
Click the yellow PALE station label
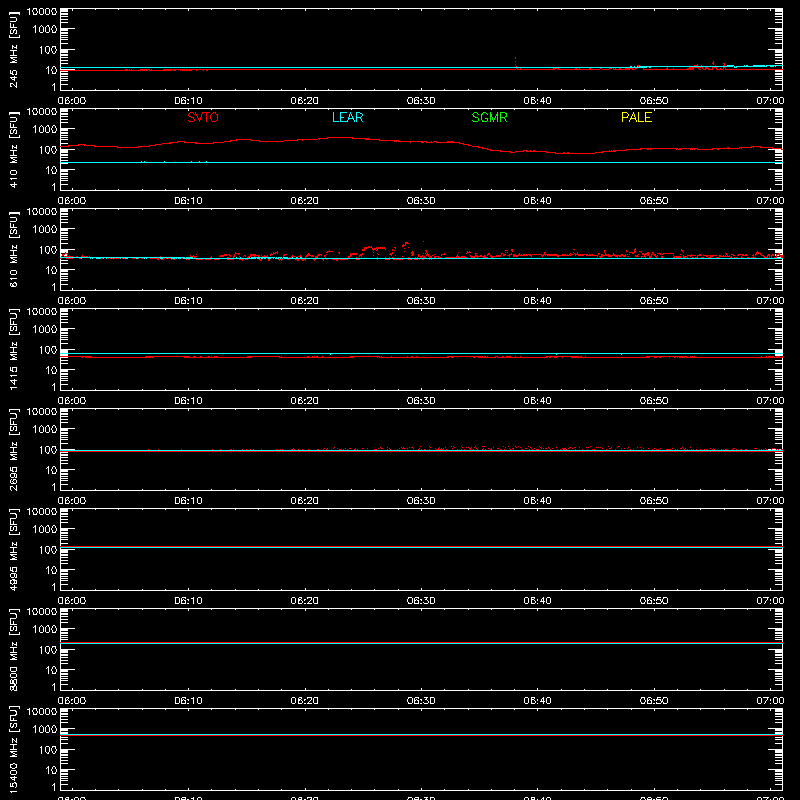click(636, 117)
